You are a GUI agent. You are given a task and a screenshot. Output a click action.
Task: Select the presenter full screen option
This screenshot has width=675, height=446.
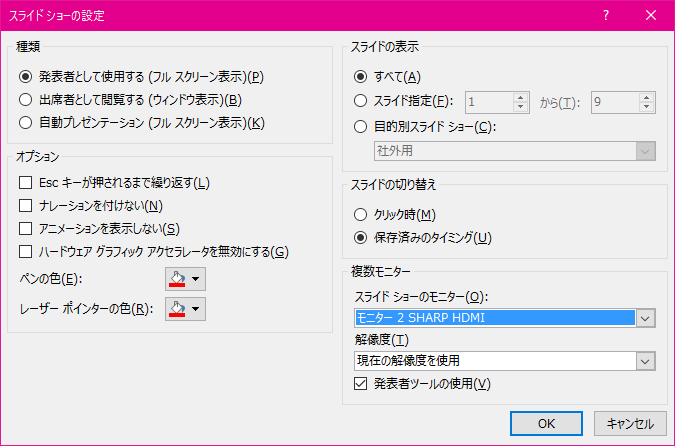[26, 76]
